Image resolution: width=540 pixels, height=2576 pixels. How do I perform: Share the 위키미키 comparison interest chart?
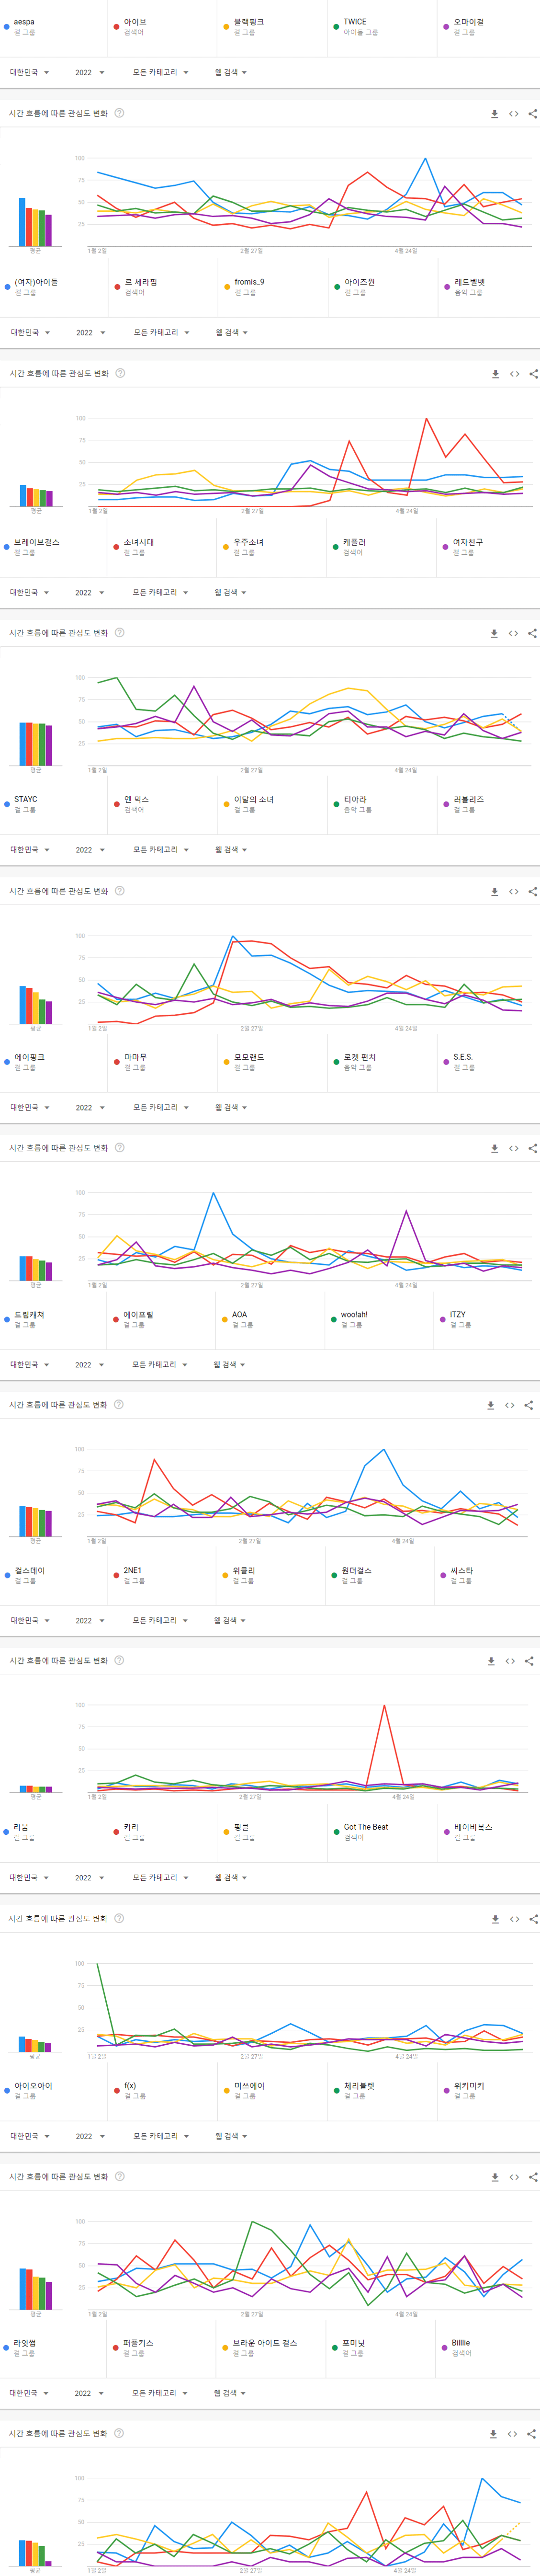532,2178
